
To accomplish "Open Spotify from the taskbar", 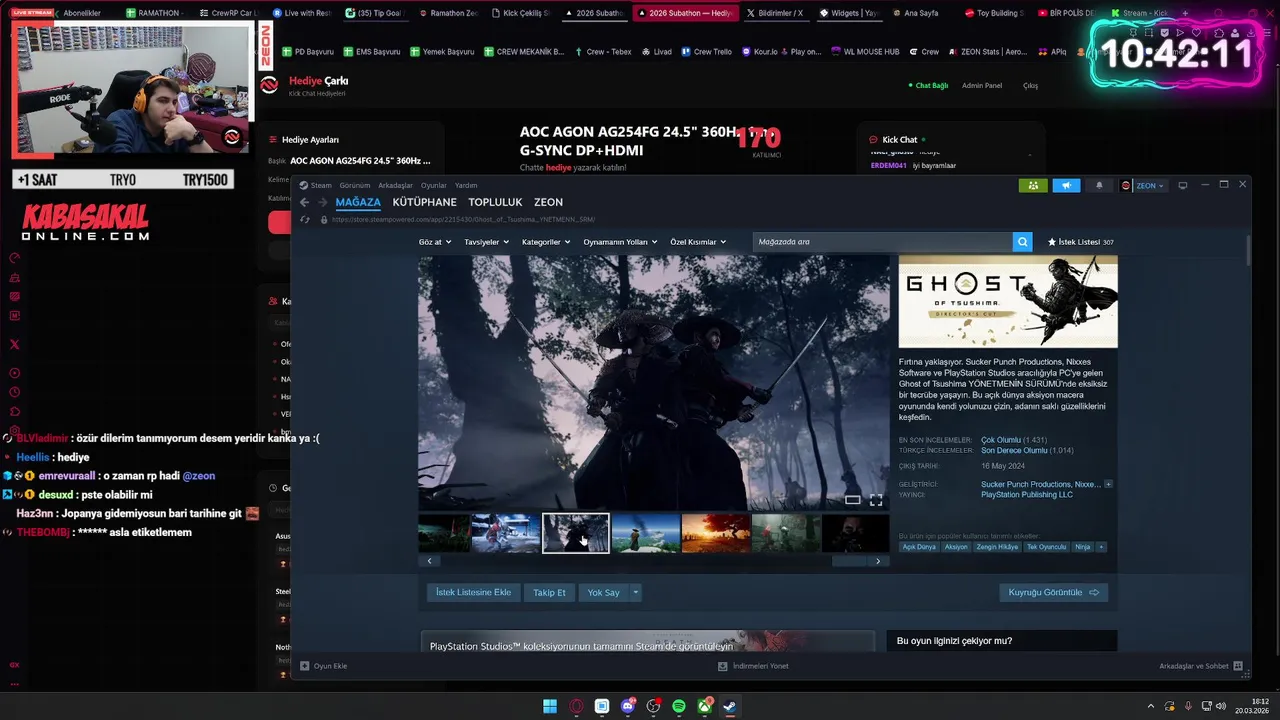I will 679,706.
